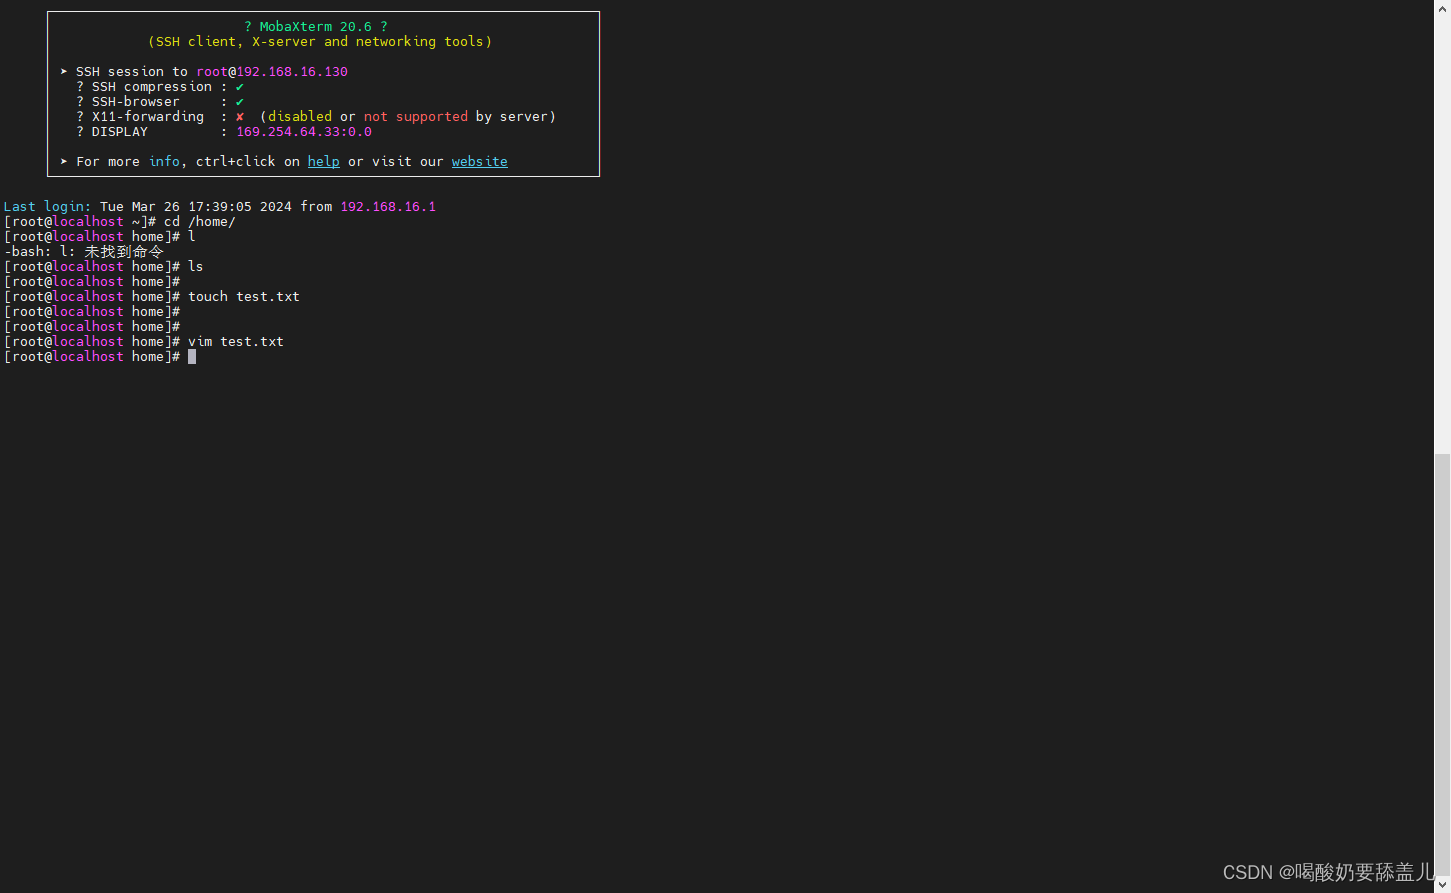The width and height of the screenshot is (1451, 893).
Task: Click the 'cd /home/' command text
Action: pyautogui.click(x=200, y=222)
